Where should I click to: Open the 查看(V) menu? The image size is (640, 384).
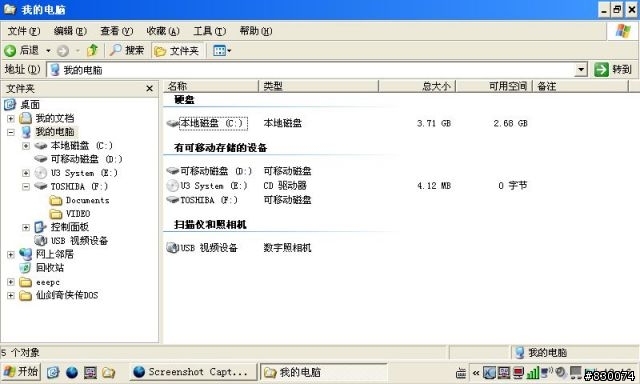pos(117,31)
